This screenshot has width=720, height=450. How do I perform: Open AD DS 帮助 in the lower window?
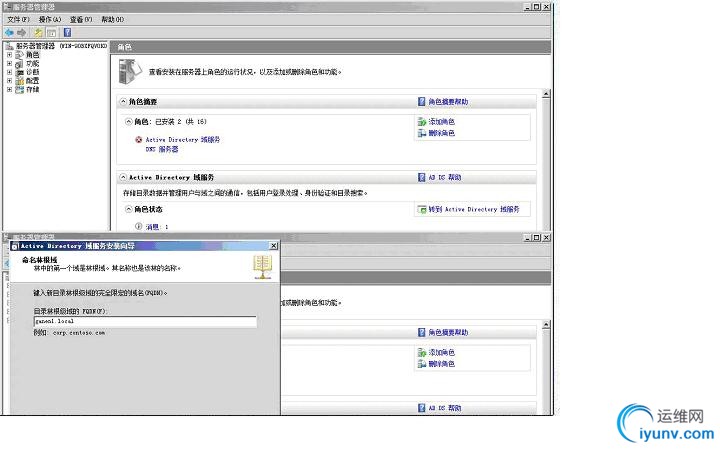pos(444,408)
